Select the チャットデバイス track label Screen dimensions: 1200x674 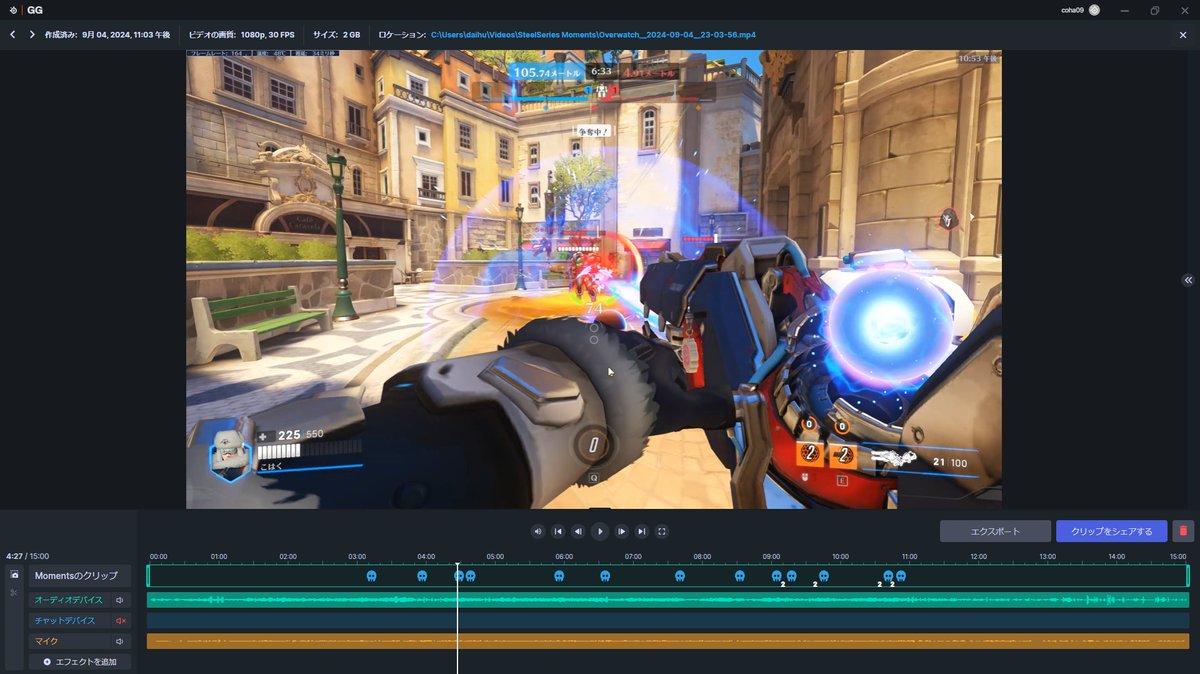pos(68,620)
